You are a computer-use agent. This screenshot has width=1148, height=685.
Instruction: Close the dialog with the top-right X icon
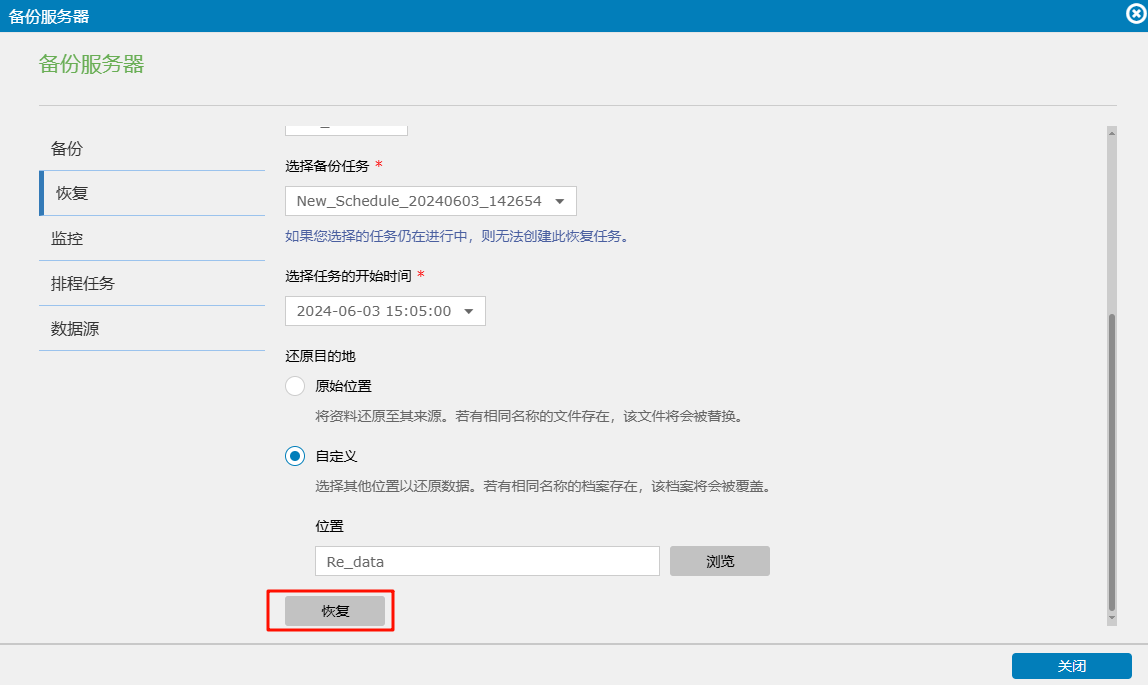(x=1134, y=15)
